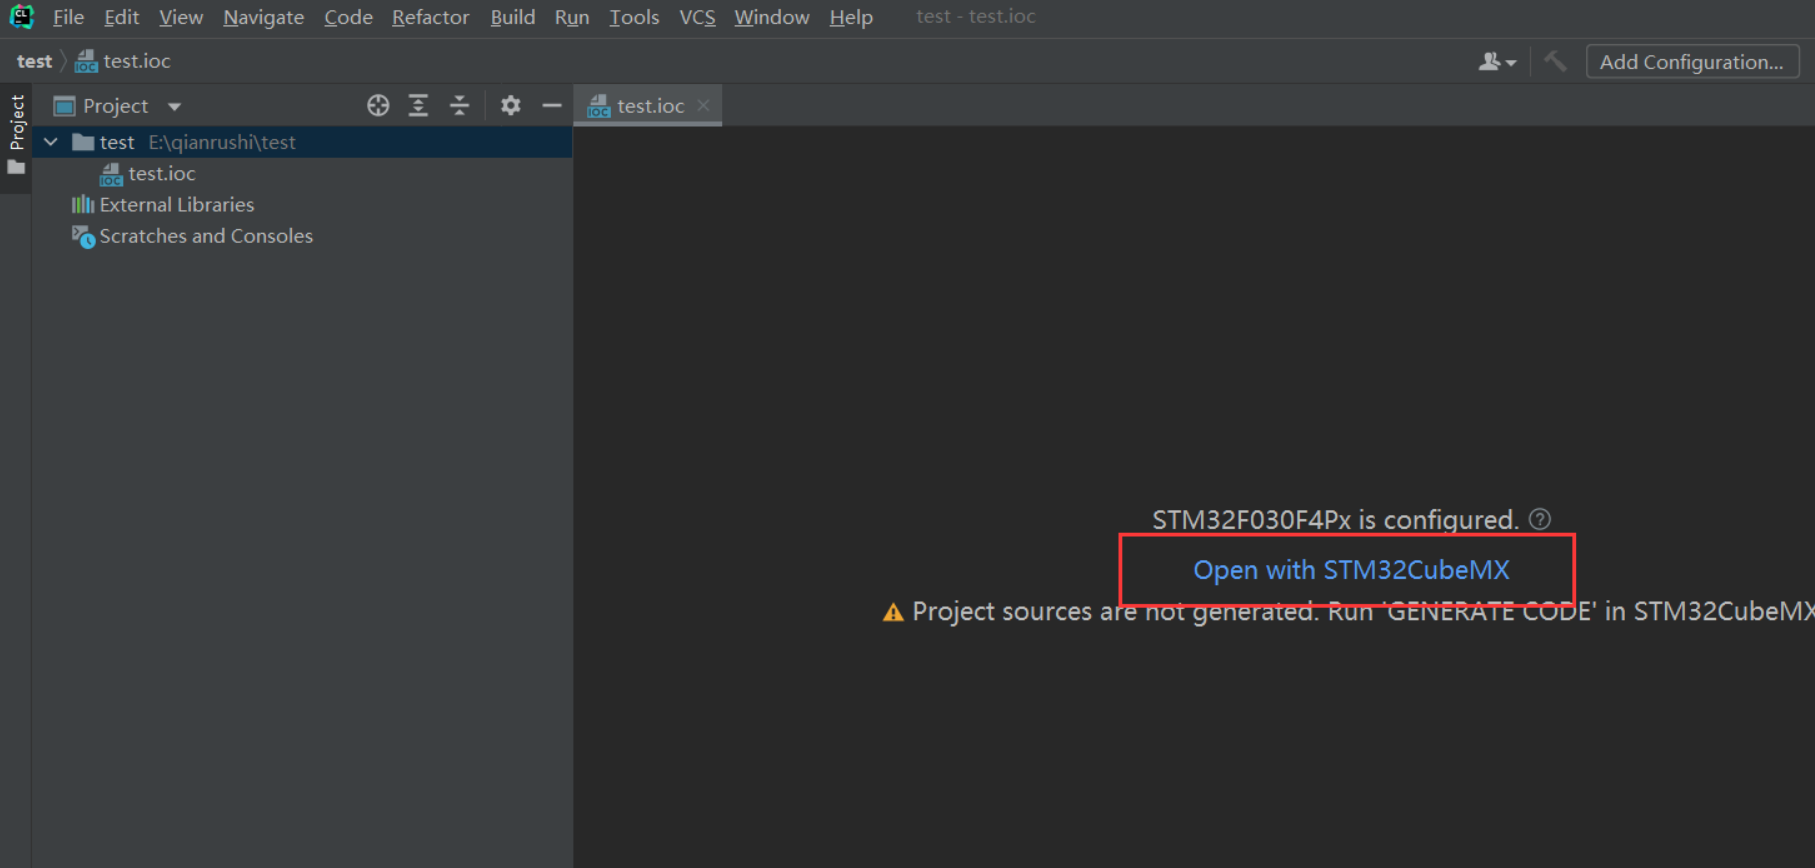This screenshot has height=868, width=1815.
Task: Click the Add Configuration button
Action: pos(1692,62)
